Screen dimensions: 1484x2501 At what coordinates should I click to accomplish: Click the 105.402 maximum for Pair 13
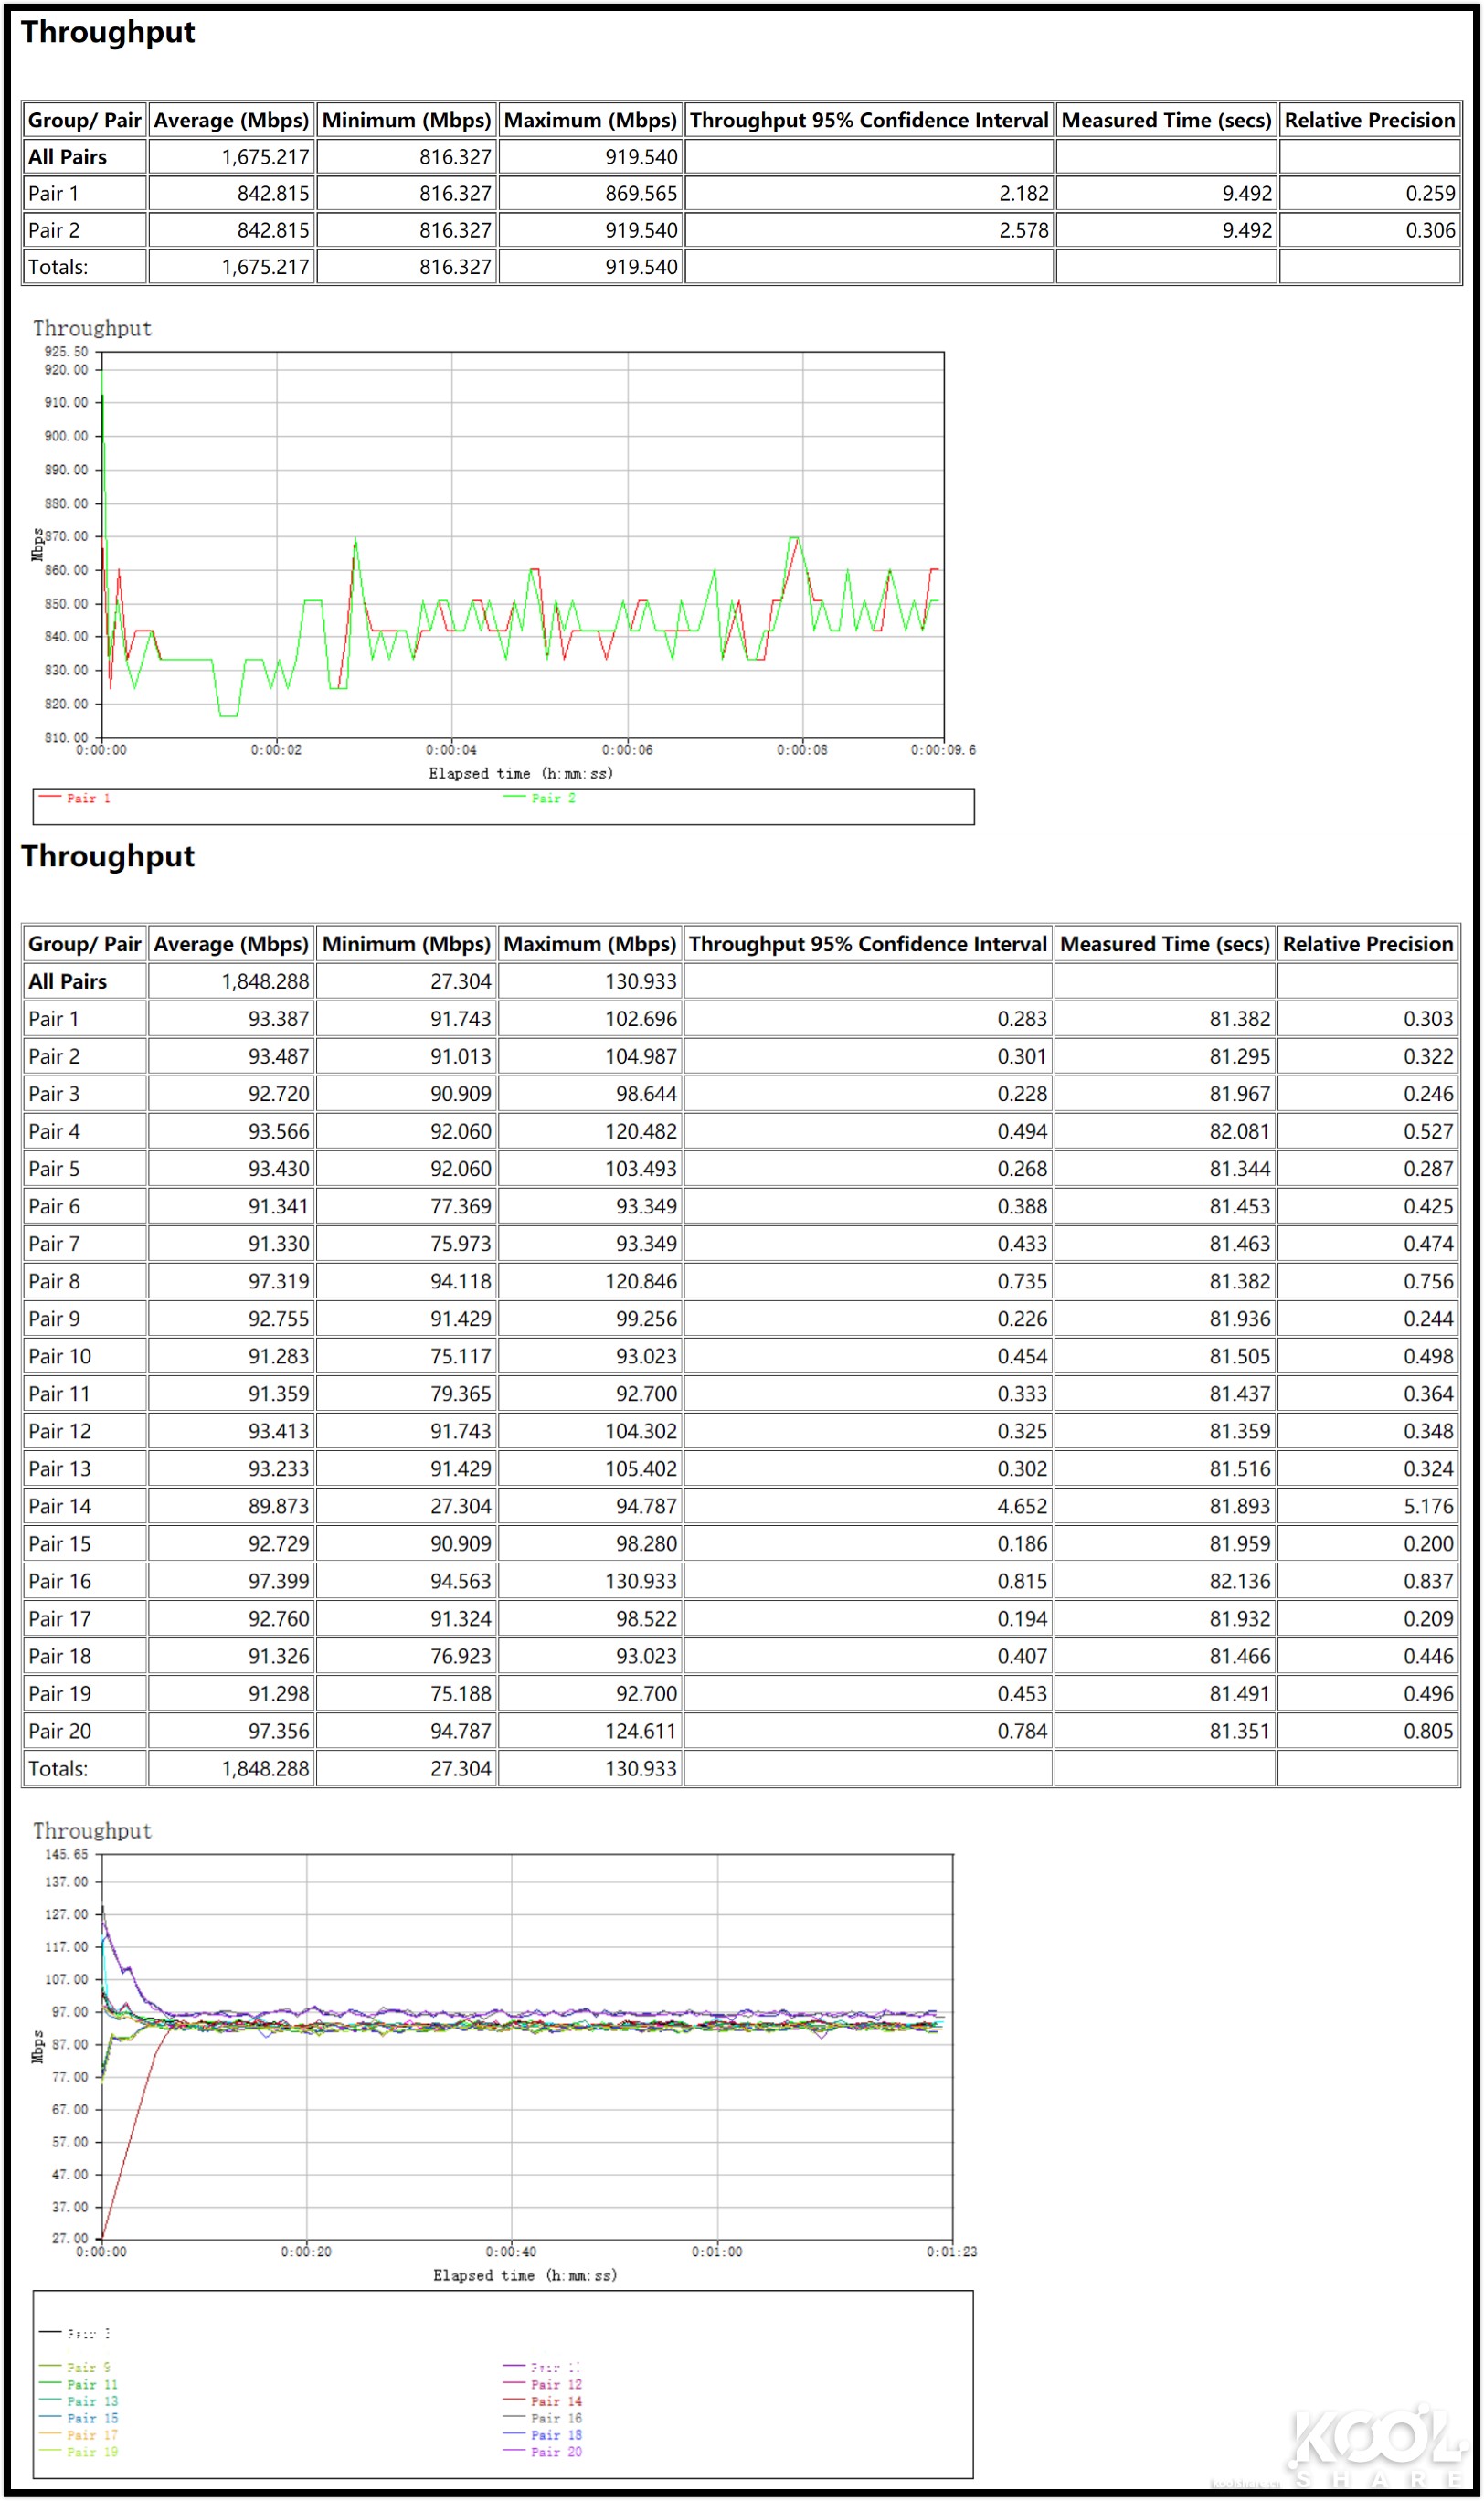[641, 1469]
